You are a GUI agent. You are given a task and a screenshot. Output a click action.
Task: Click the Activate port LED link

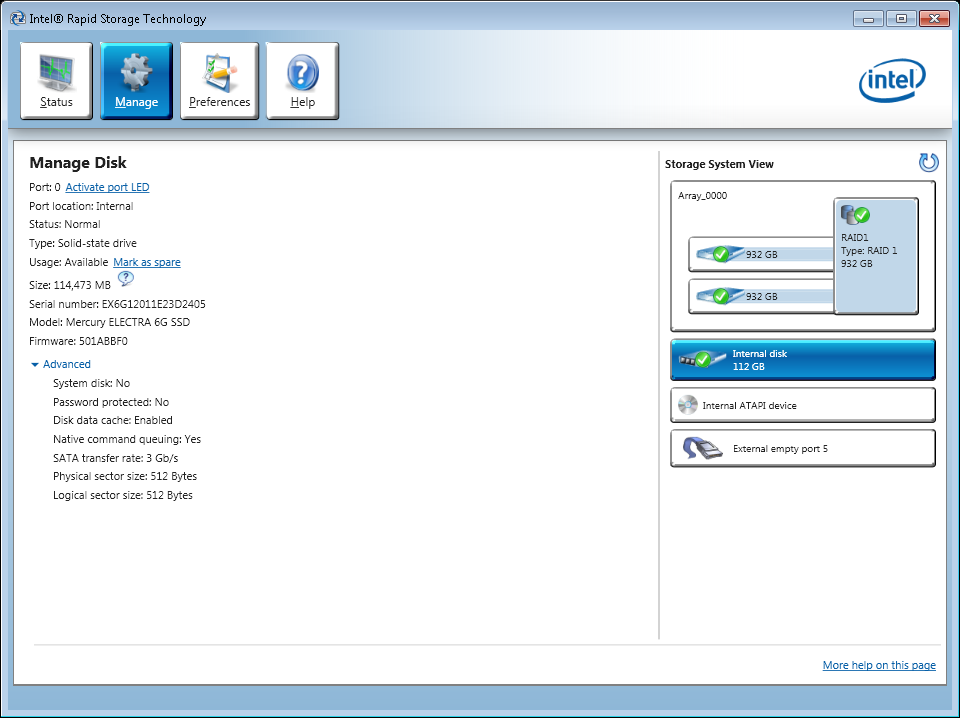click(x=107, y=186)
